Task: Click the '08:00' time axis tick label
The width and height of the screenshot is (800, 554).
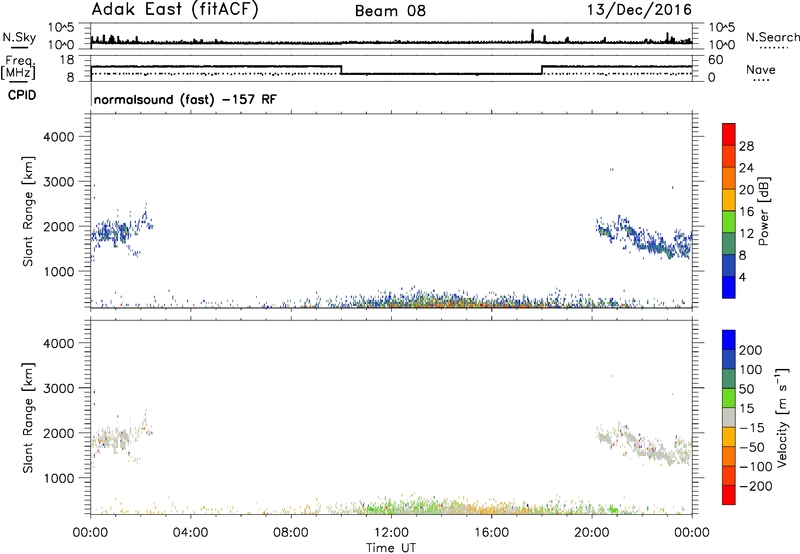Action: (290, 533)
